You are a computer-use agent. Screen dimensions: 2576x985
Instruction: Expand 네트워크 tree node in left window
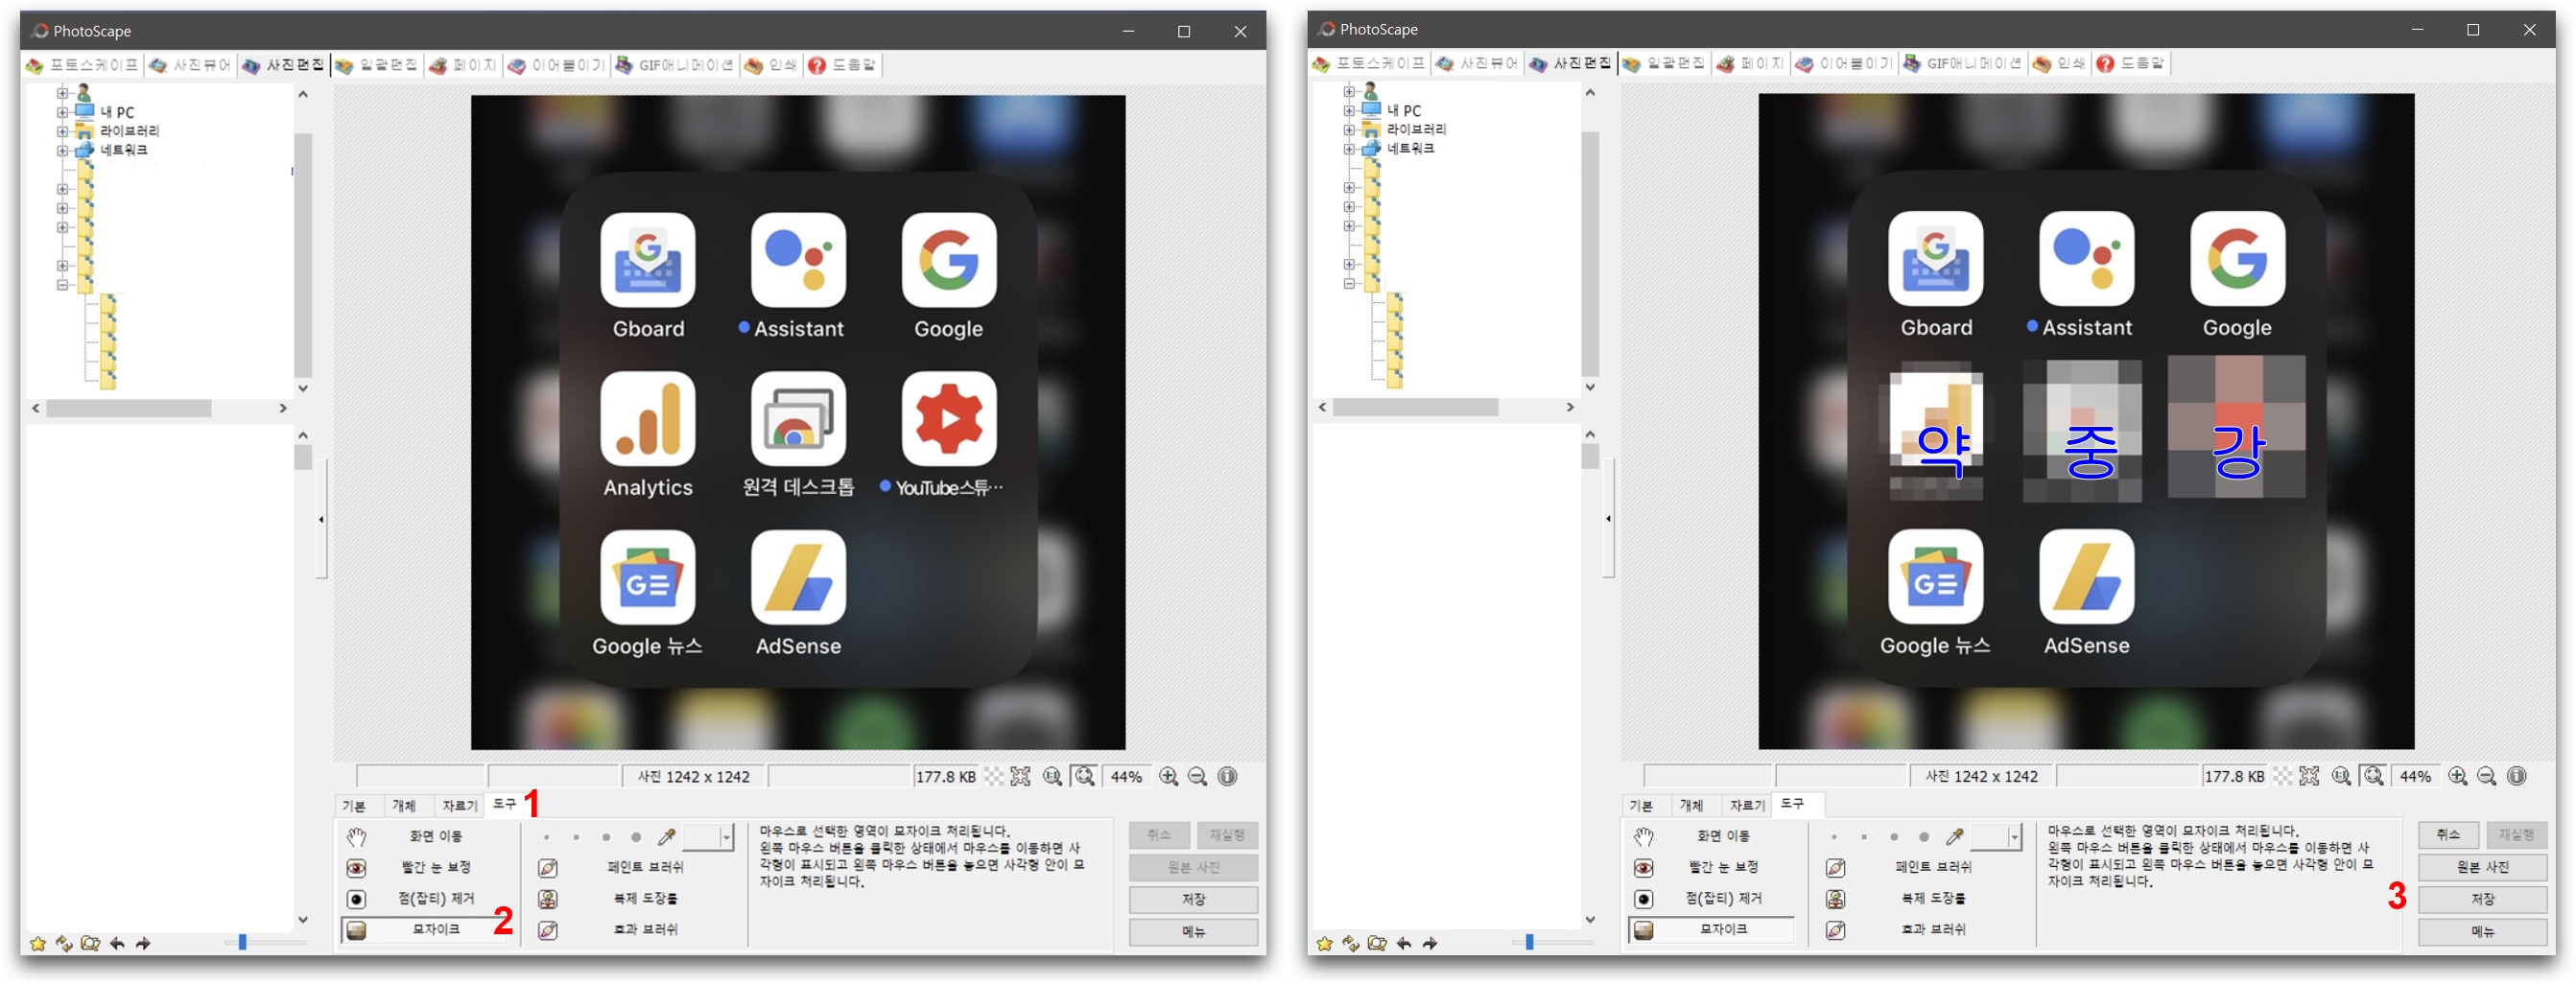(x=62, y=150)
